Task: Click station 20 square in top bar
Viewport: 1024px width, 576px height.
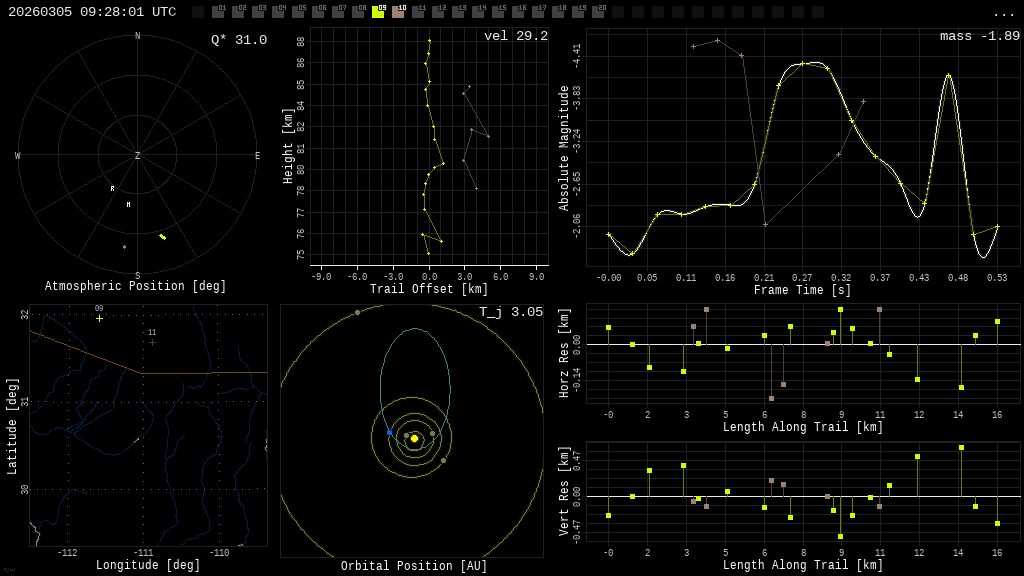Action: coord(598,12)
